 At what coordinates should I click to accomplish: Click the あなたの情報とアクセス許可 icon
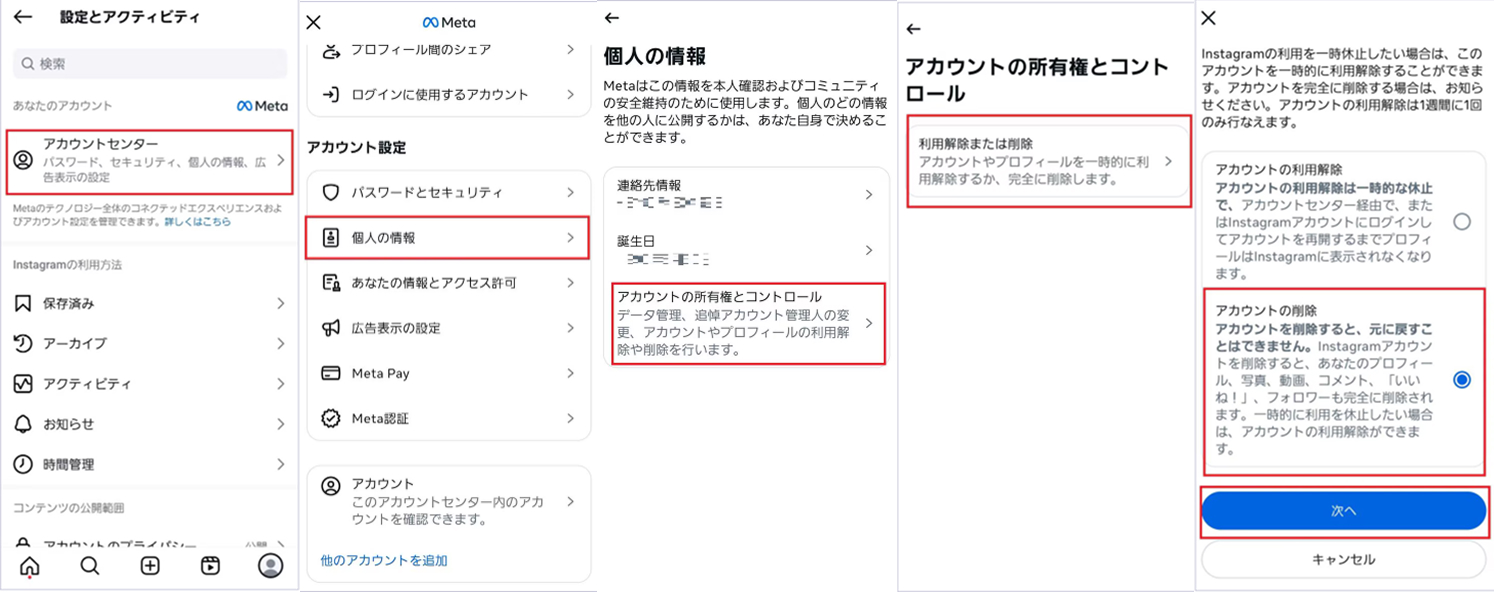click(x=330, y=283)
